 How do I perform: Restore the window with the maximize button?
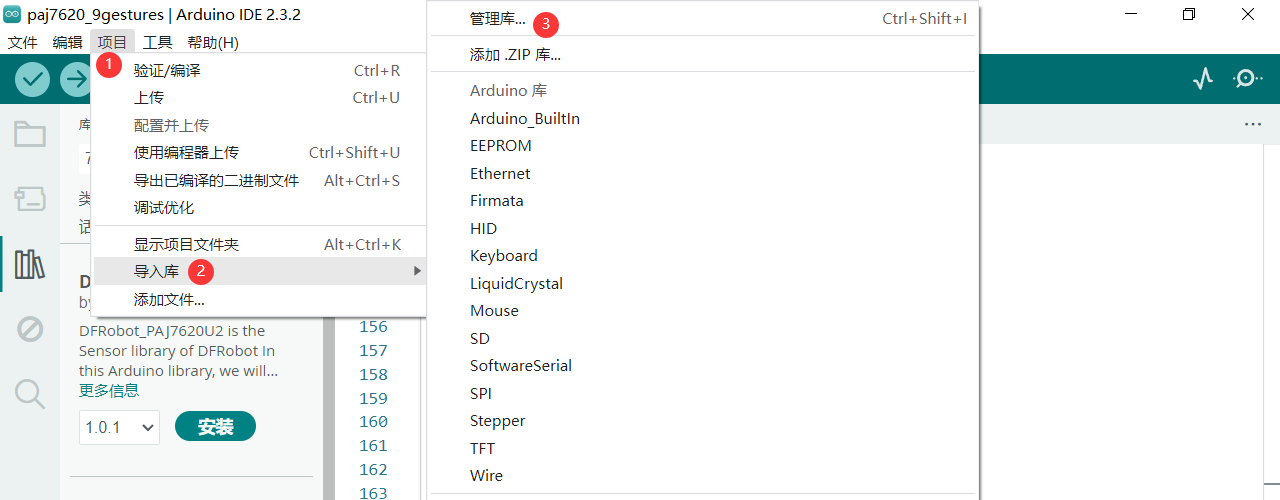1189,14
